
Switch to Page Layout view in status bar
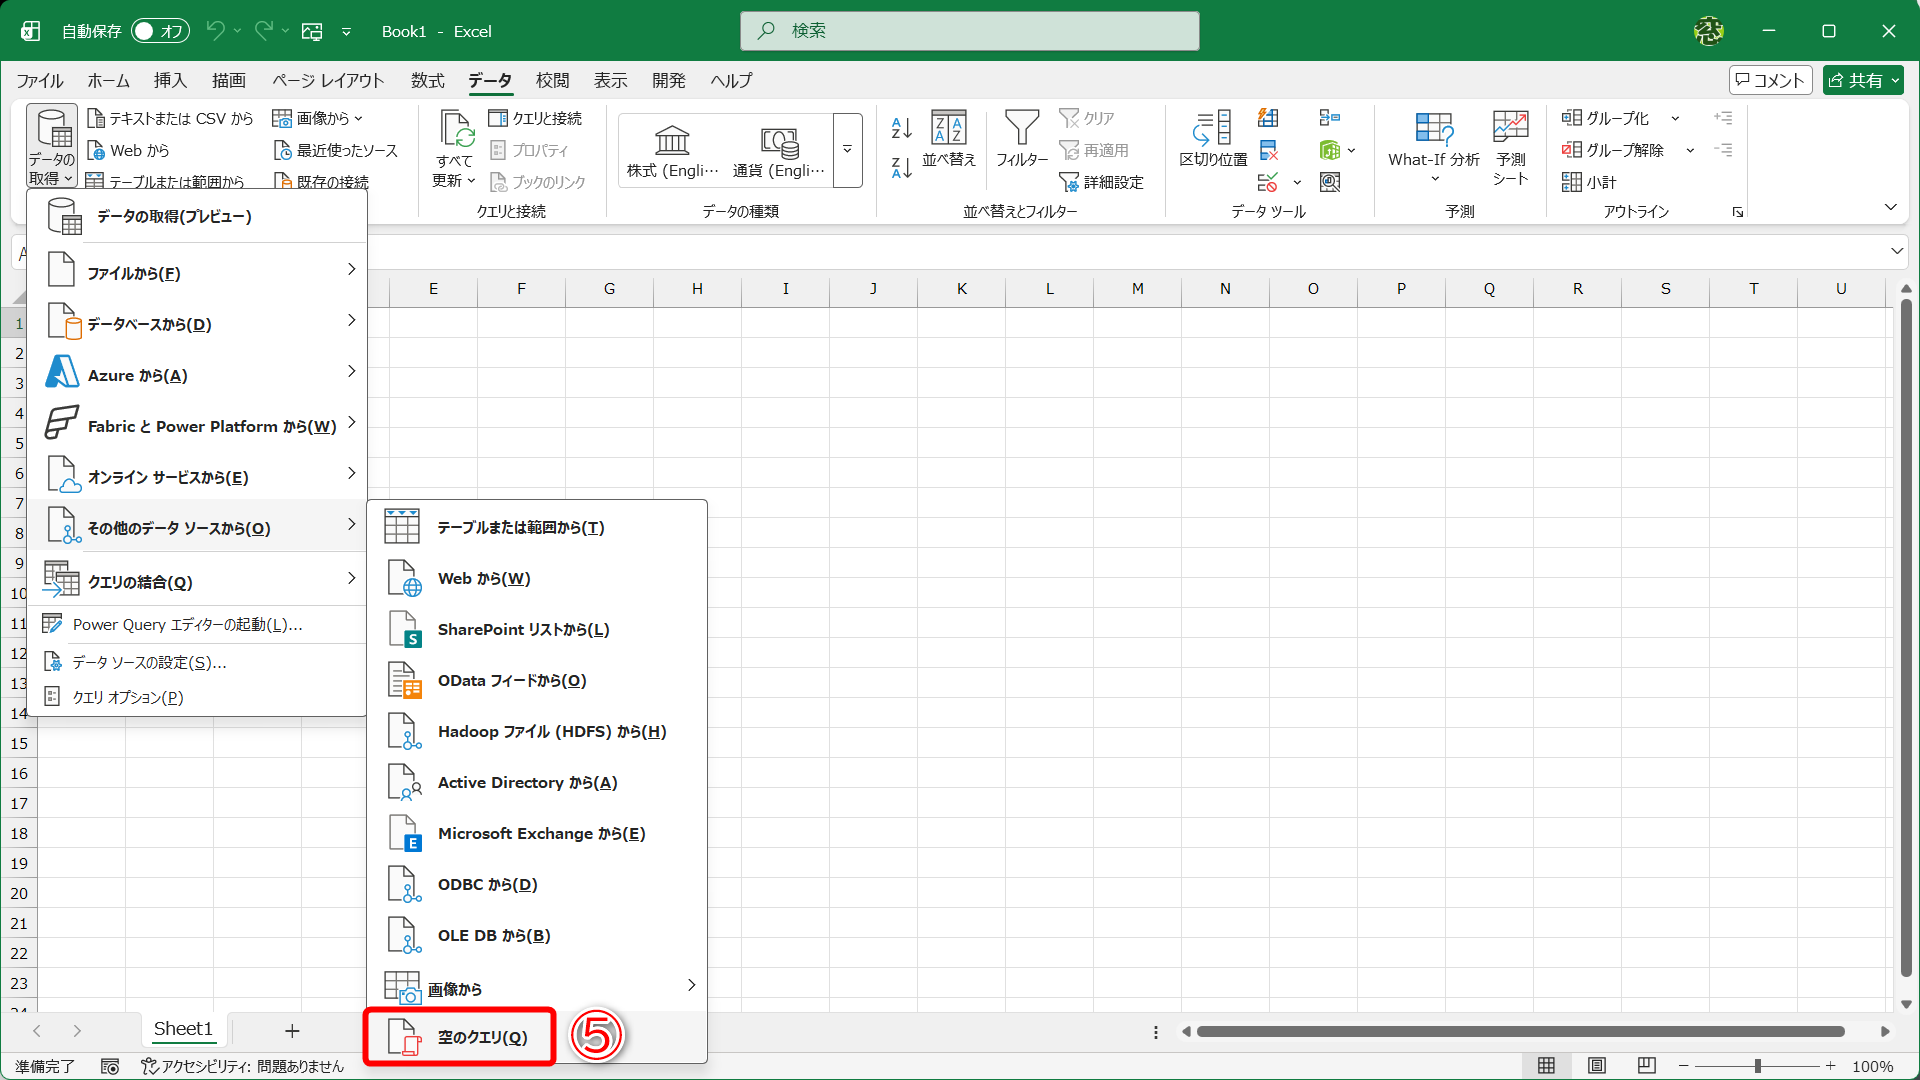1597,1066
